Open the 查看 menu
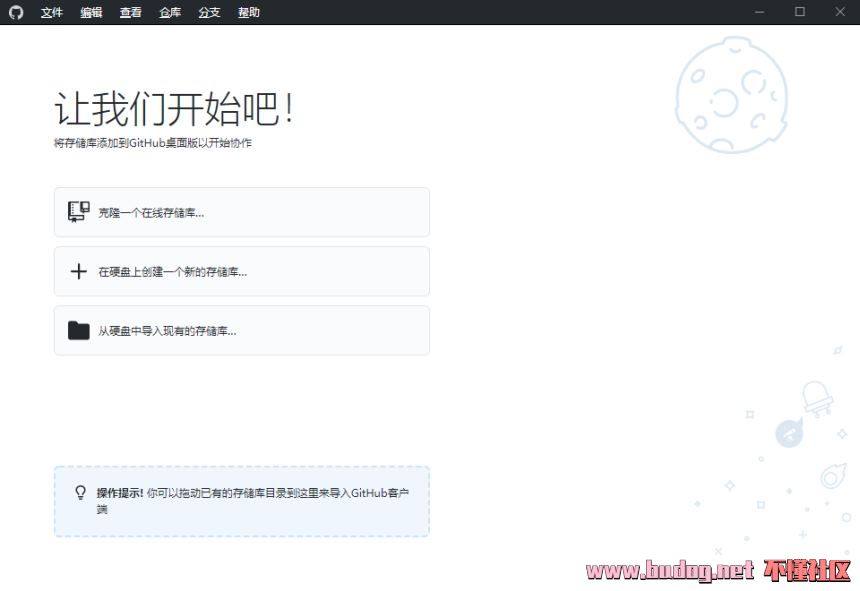Viewport: 860px width, 591px height. pyautogui.click(x=130, y=12)
